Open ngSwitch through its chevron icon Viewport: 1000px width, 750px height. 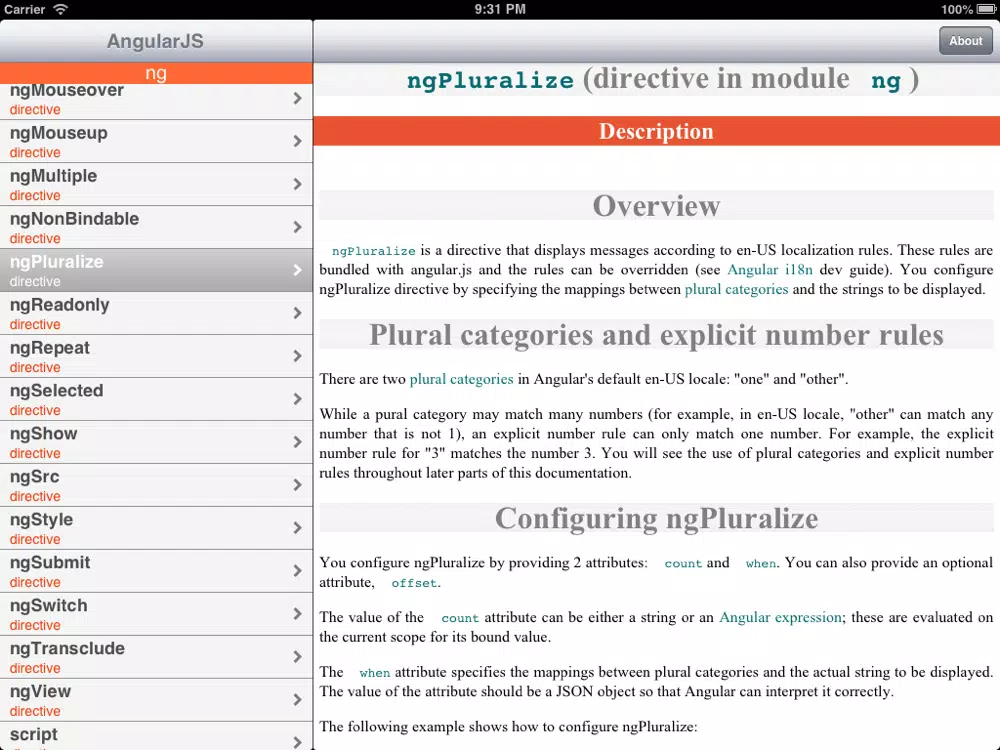pyautogui.click(x=297, y=614)
